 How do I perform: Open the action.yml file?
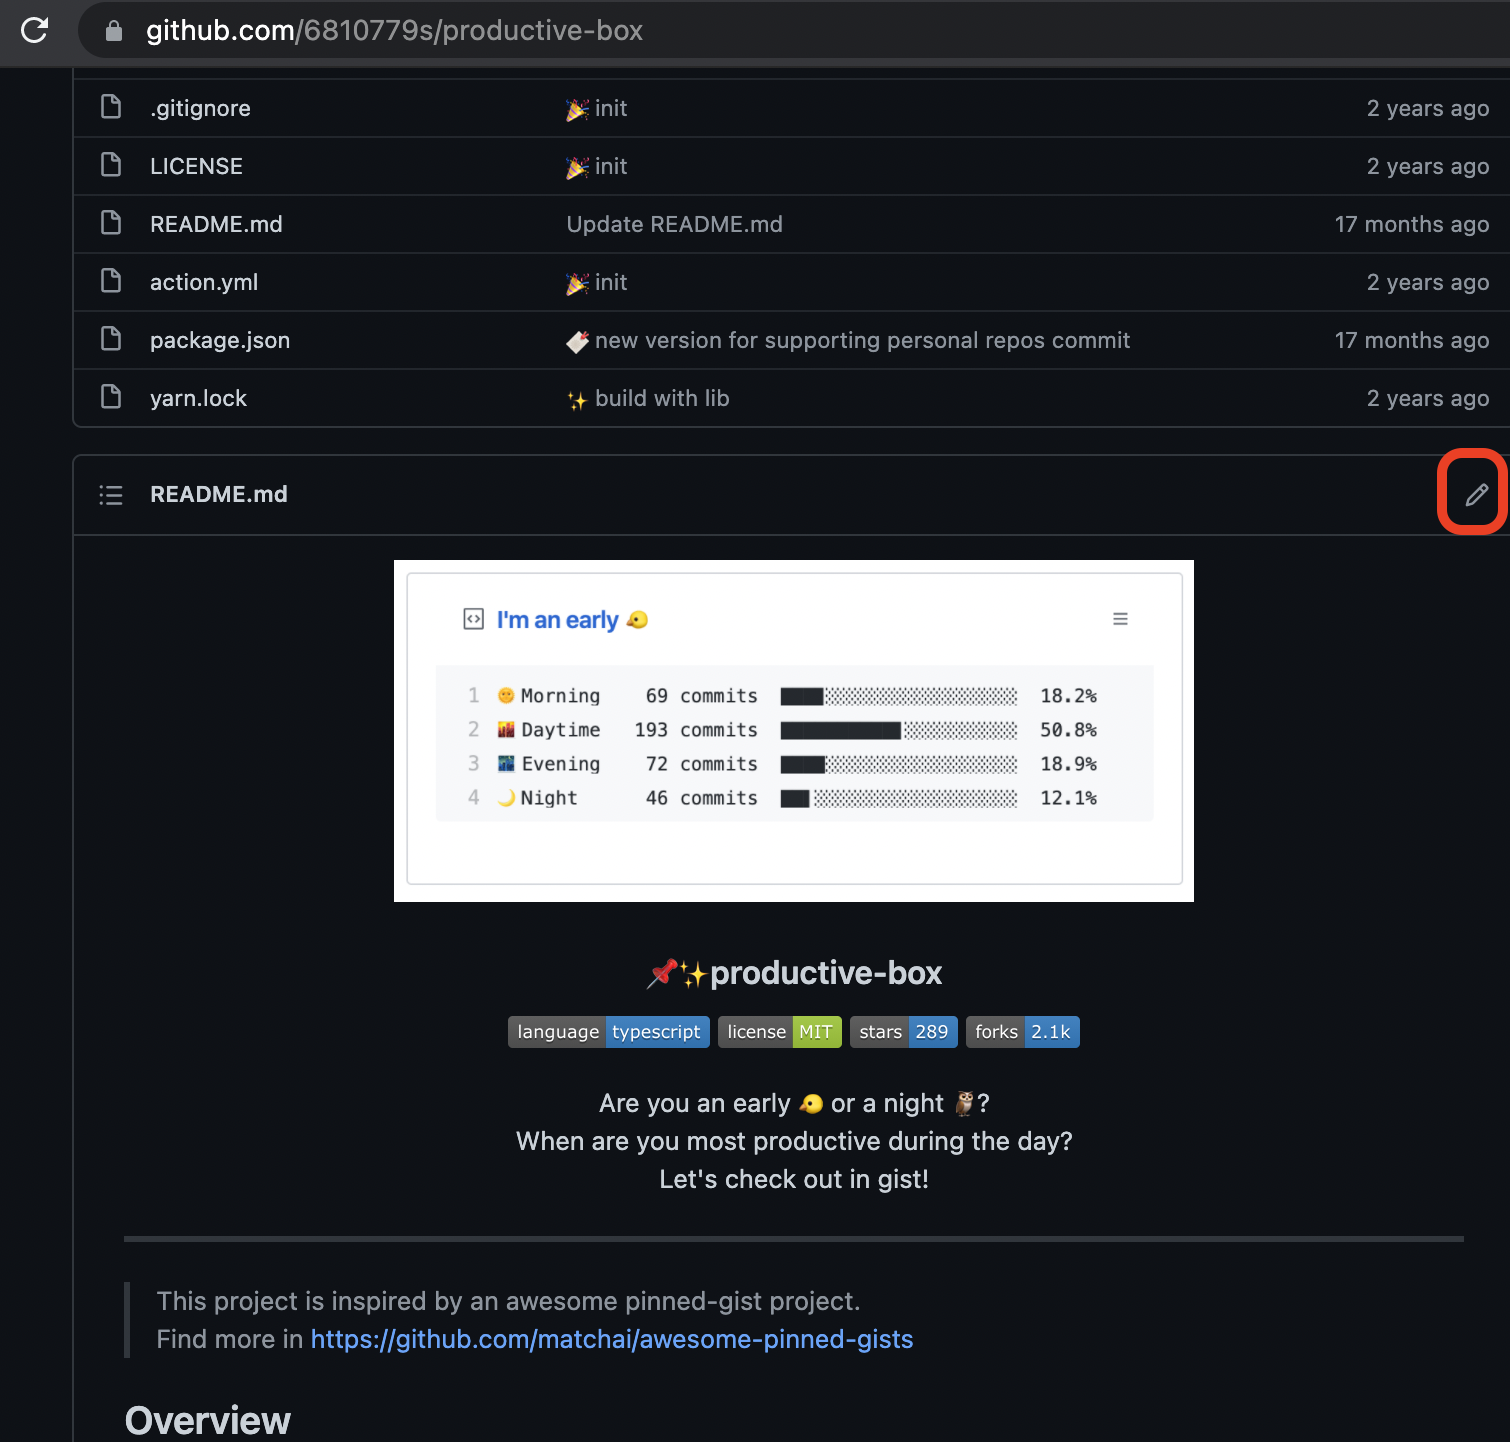tap(204, 282)
